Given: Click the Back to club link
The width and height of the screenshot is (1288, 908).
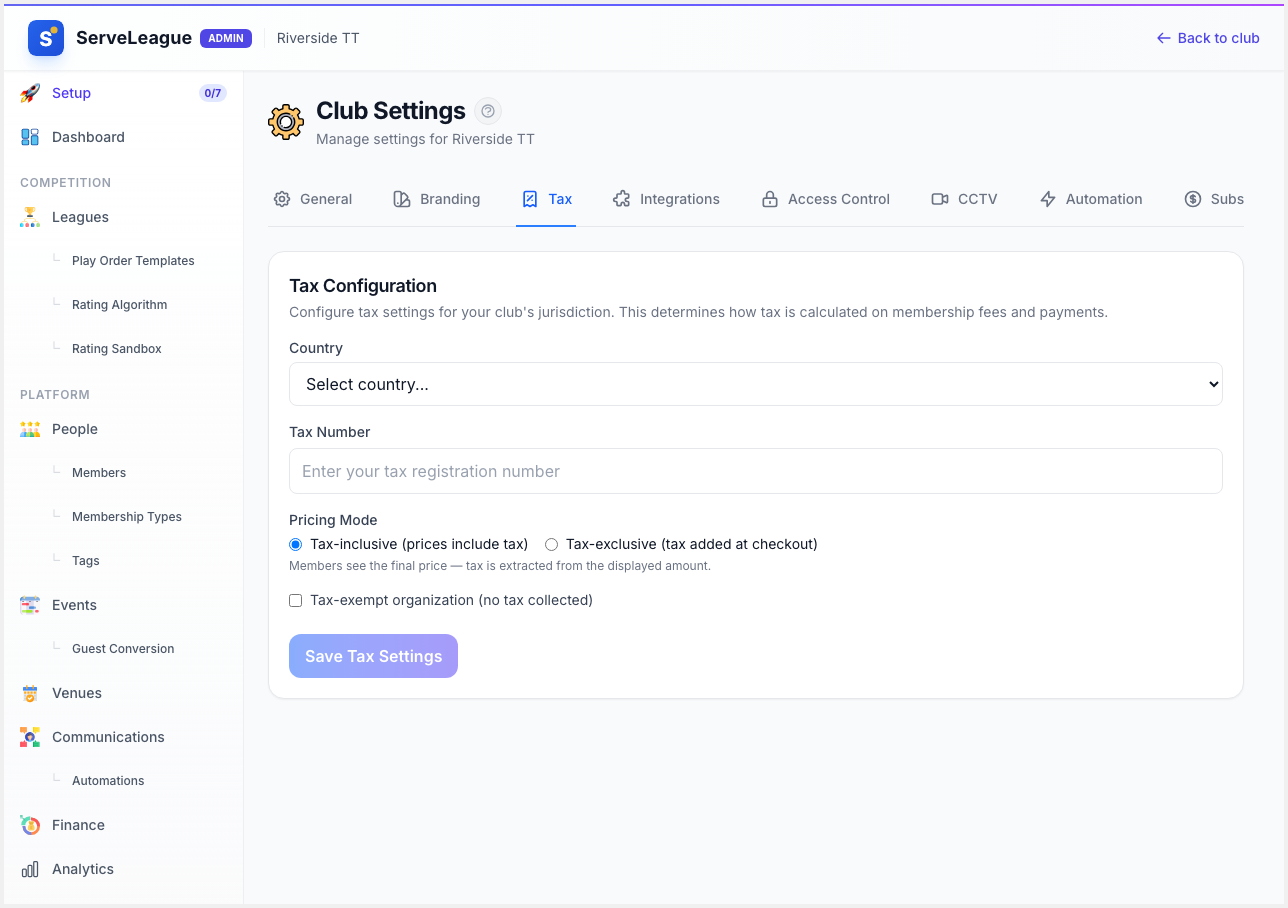Looking at the screenshot, I should 1208,38.
